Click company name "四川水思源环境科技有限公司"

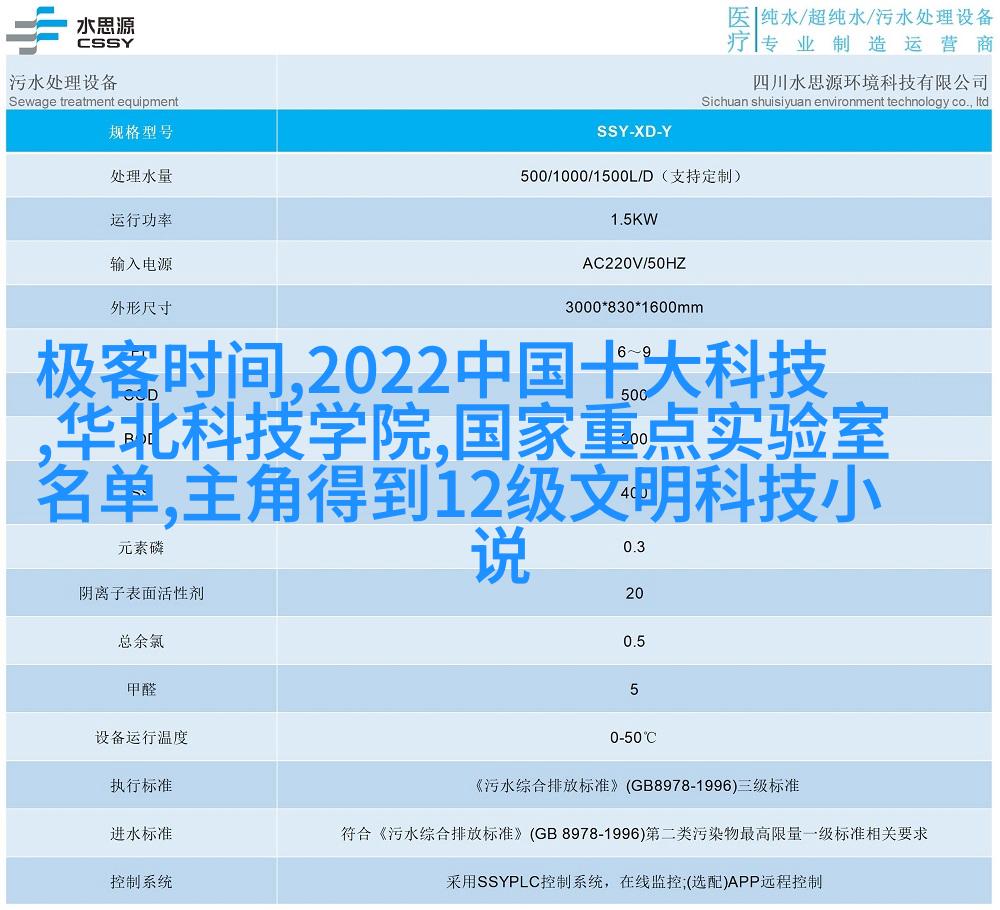click(870, 82)
